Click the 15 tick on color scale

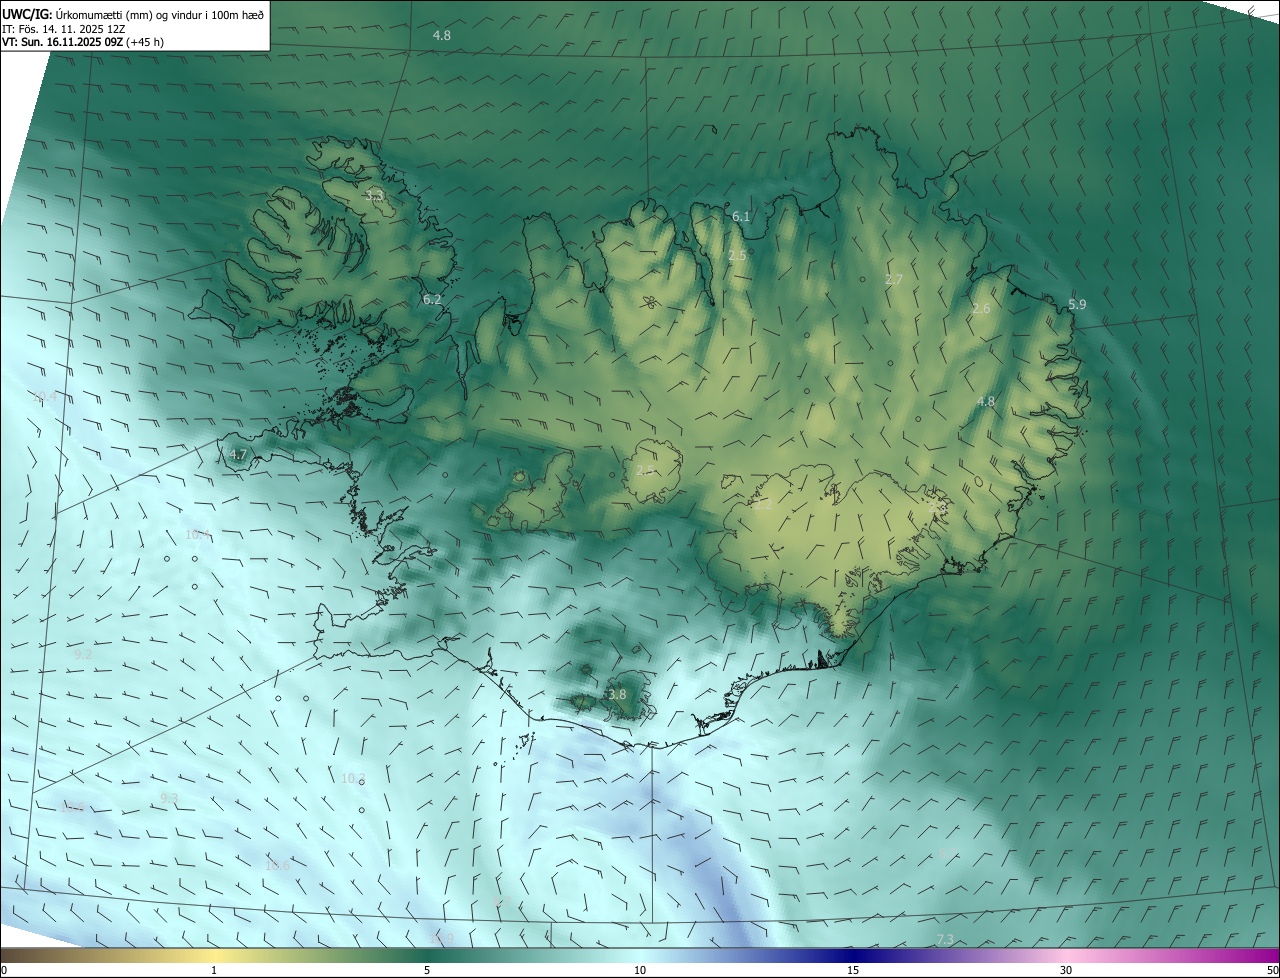pyautogui.click(x=853, y=970)
